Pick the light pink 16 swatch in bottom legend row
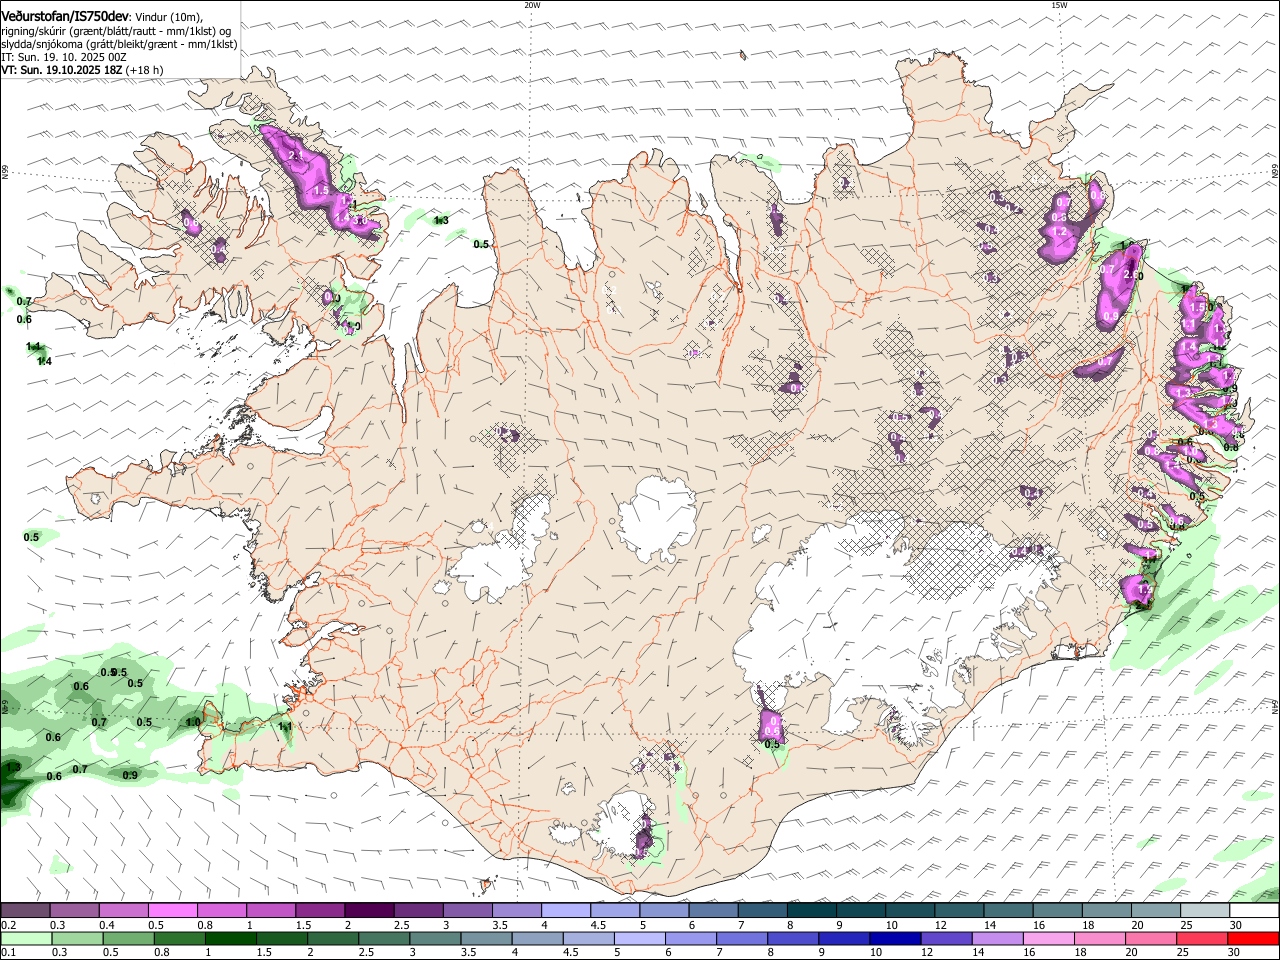Image resolution: width=1280 pixels, height=960 pixels. (x=1049, y=938)
